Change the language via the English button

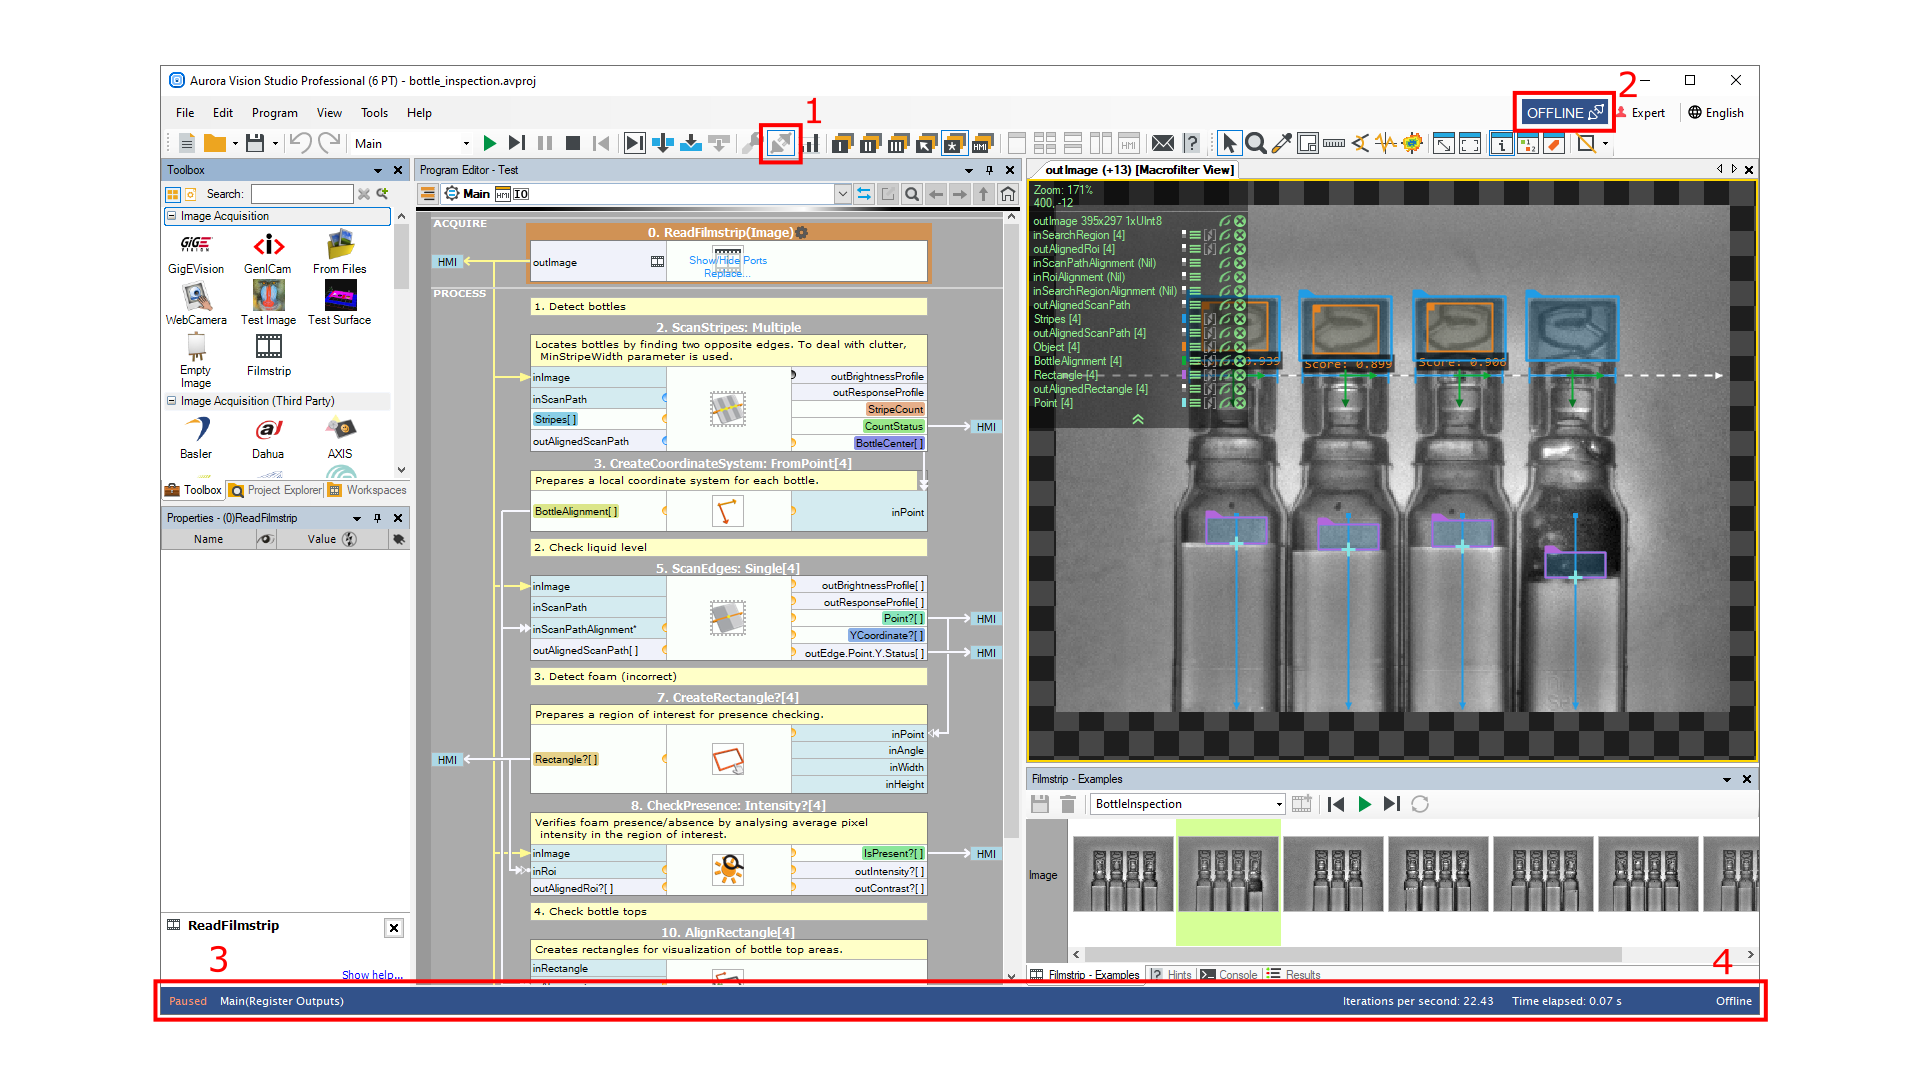pos(1716,113)
